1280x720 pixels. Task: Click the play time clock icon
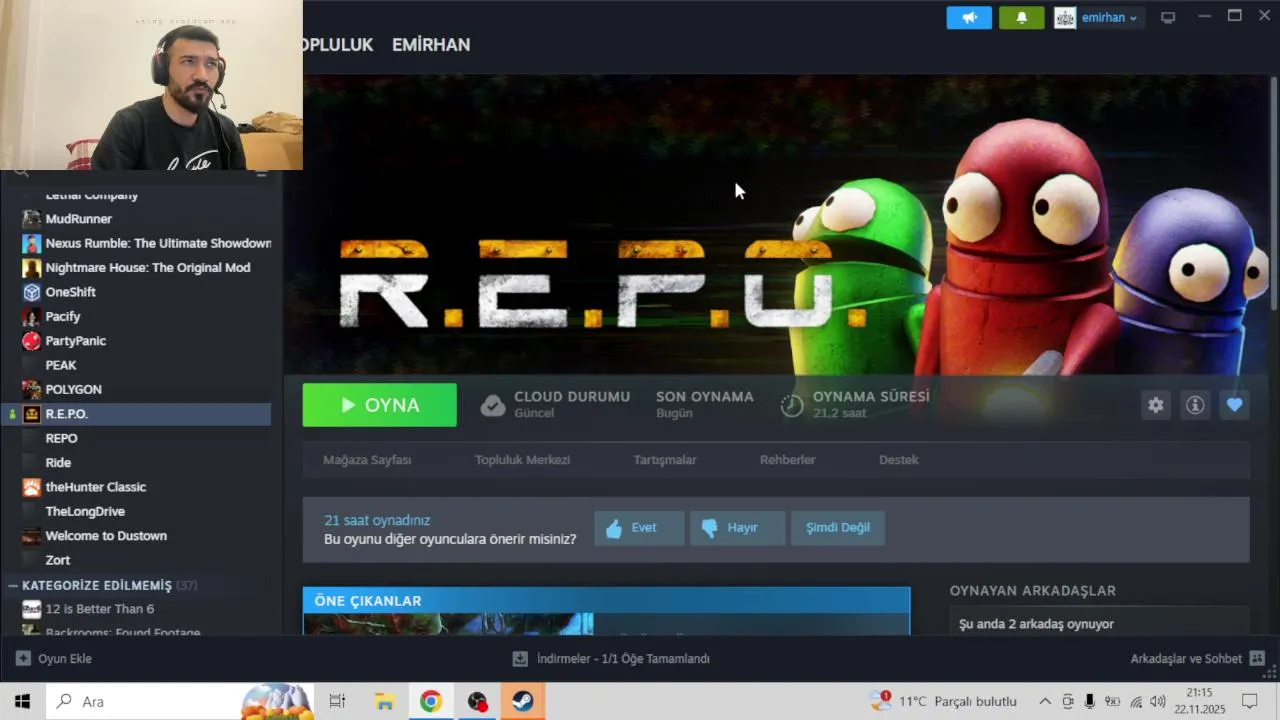(x=792, y=405)
